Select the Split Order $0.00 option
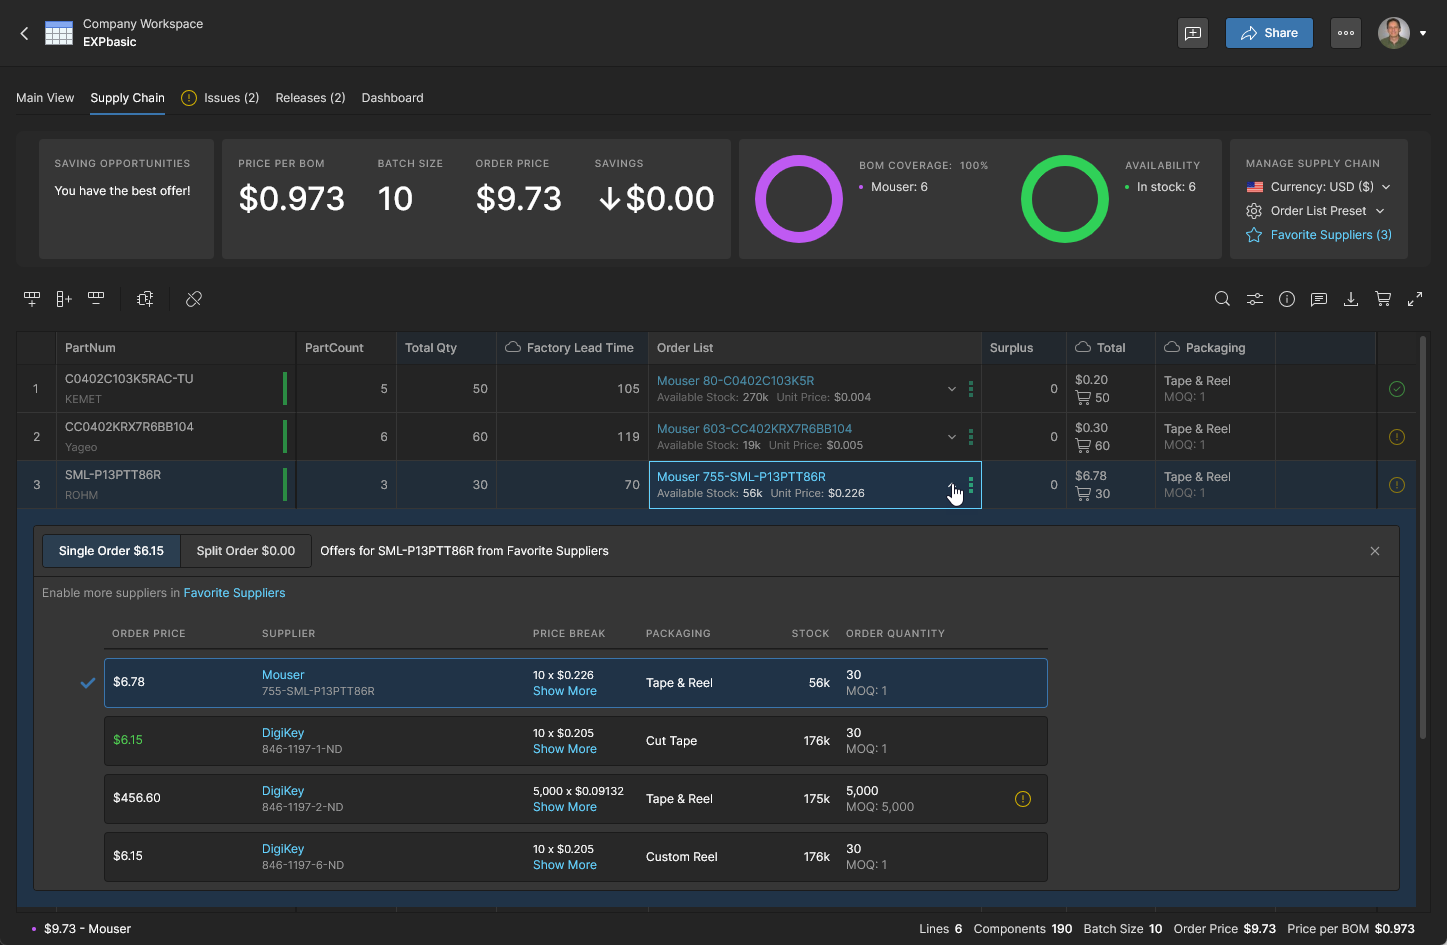The height and width of the screenshot is (945, 1447). click(x=246, y=551)
